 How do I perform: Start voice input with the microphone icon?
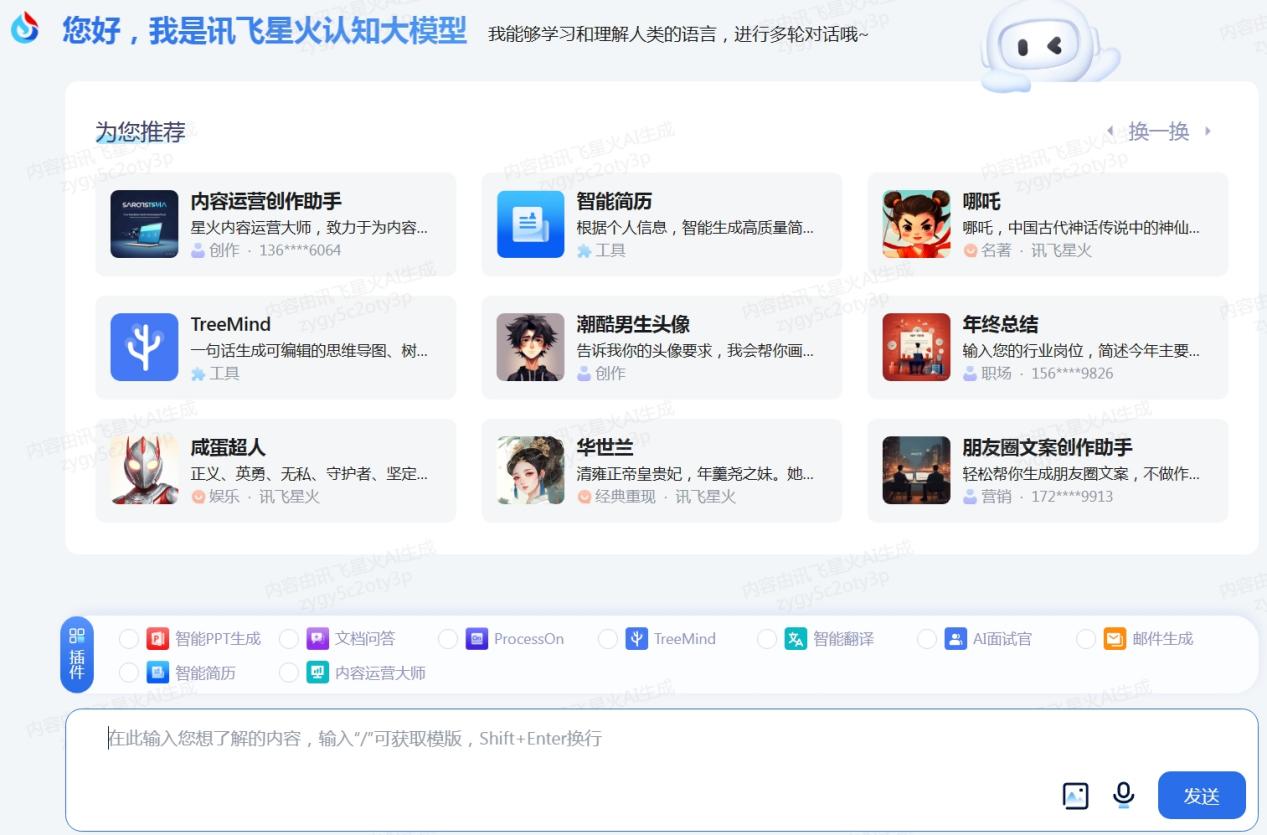(1124, 795)
